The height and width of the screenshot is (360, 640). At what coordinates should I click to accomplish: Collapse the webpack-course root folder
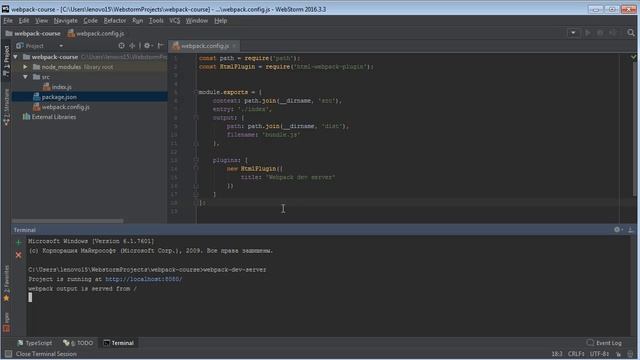coord(16,57)
